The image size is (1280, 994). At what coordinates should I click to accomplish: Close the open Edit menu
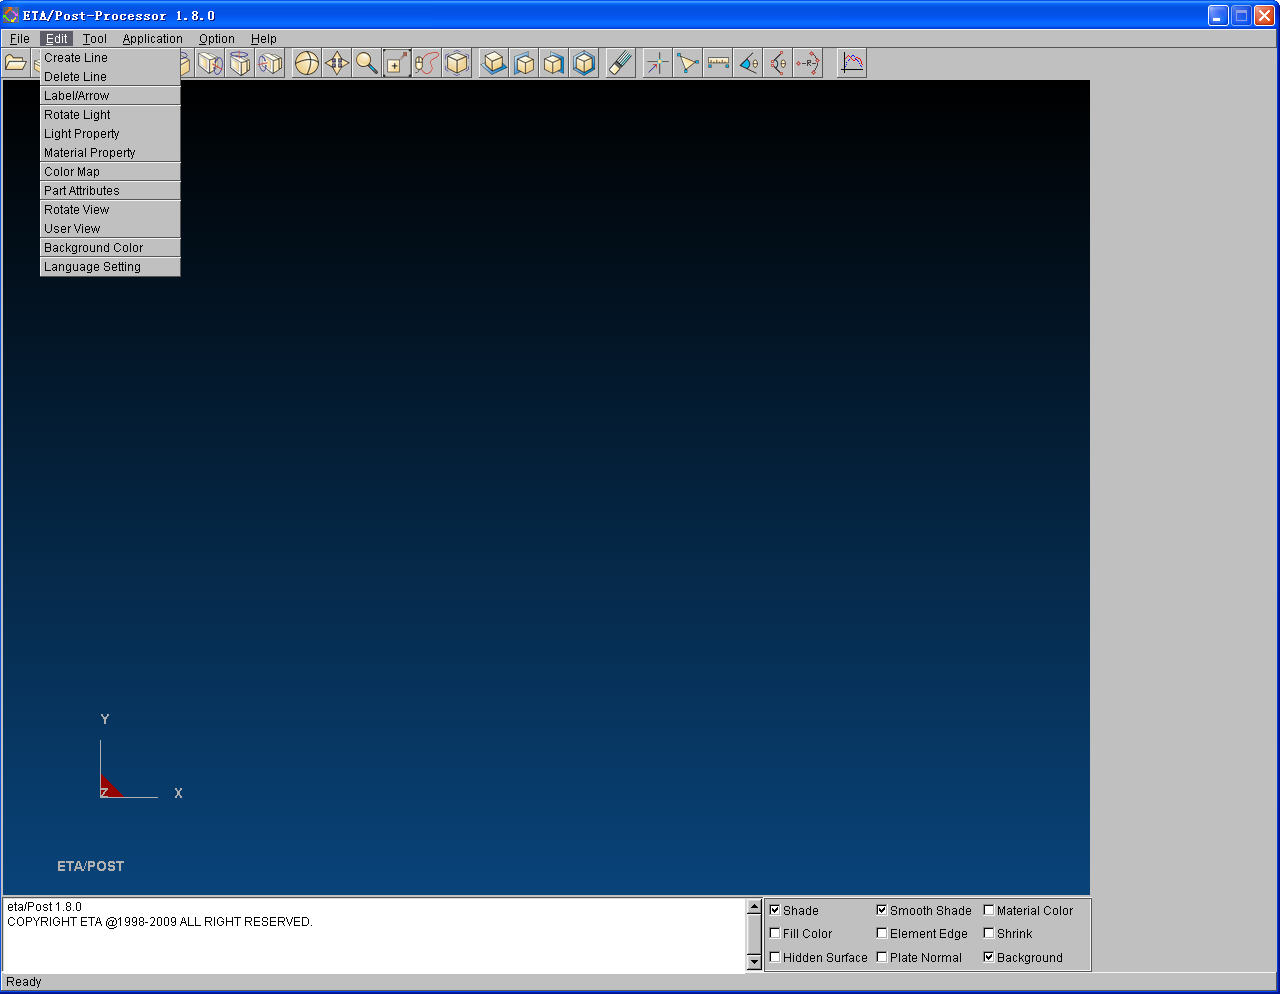click(57, 39)
